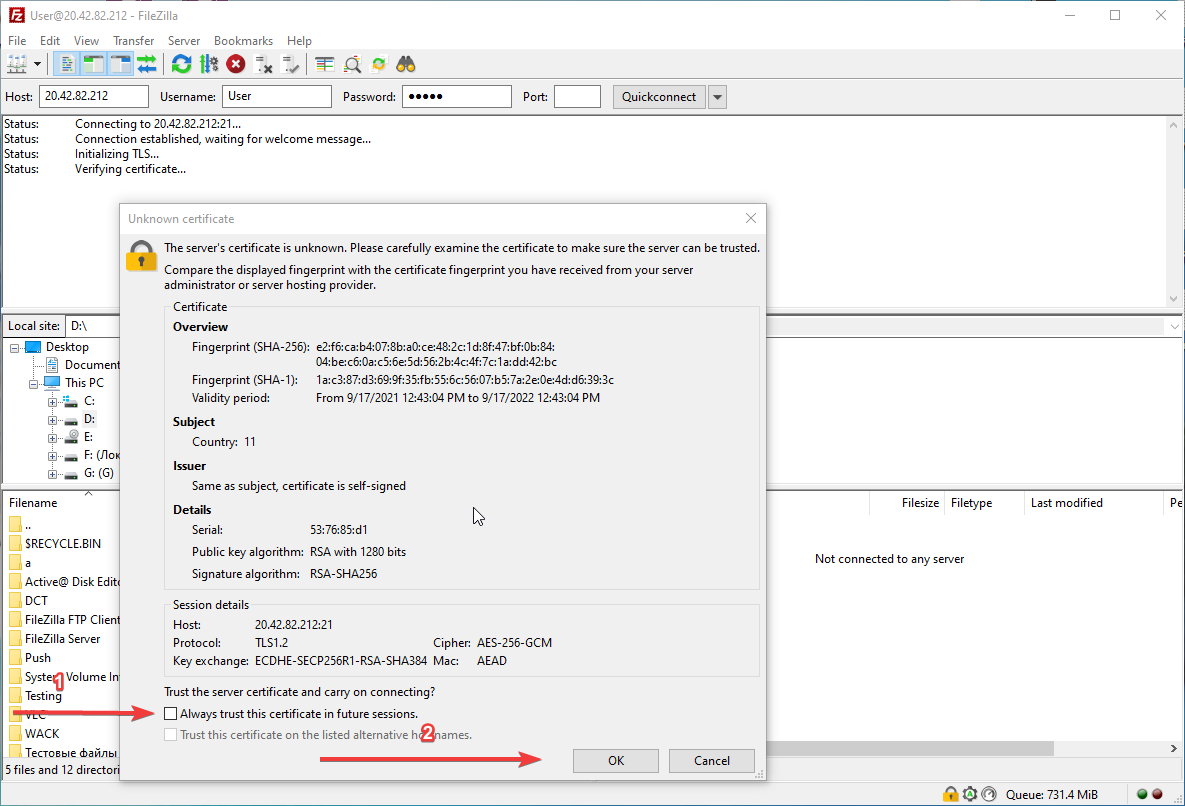The width and height of the screenshot is (1185, 806).
Task: Select the $RECYCLE.BIN folder
Action: click(63, 544)
